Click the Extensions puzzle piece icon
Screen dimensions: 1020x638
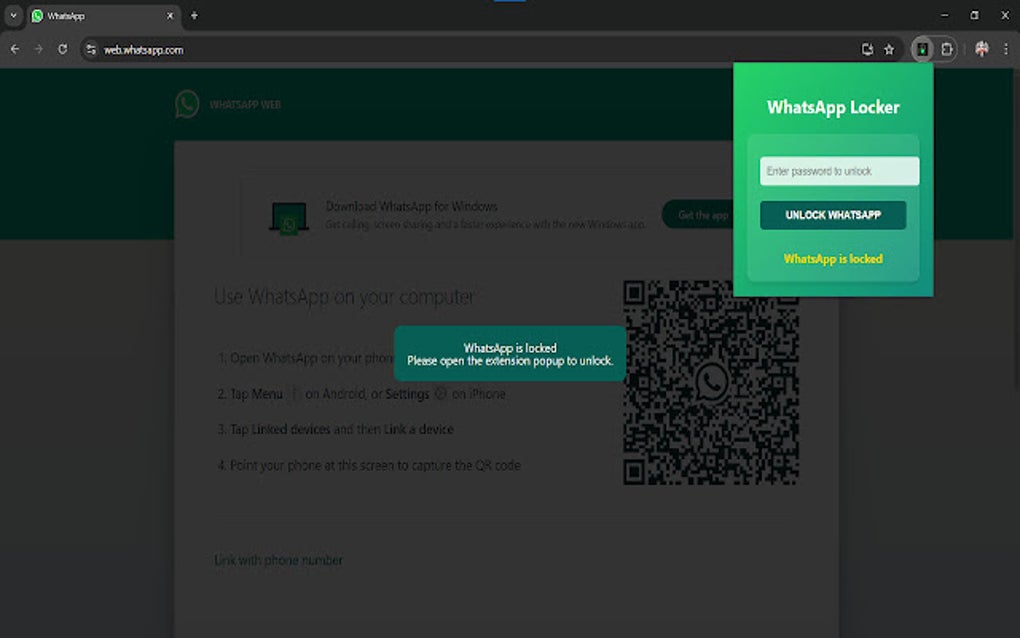[945, 48]
